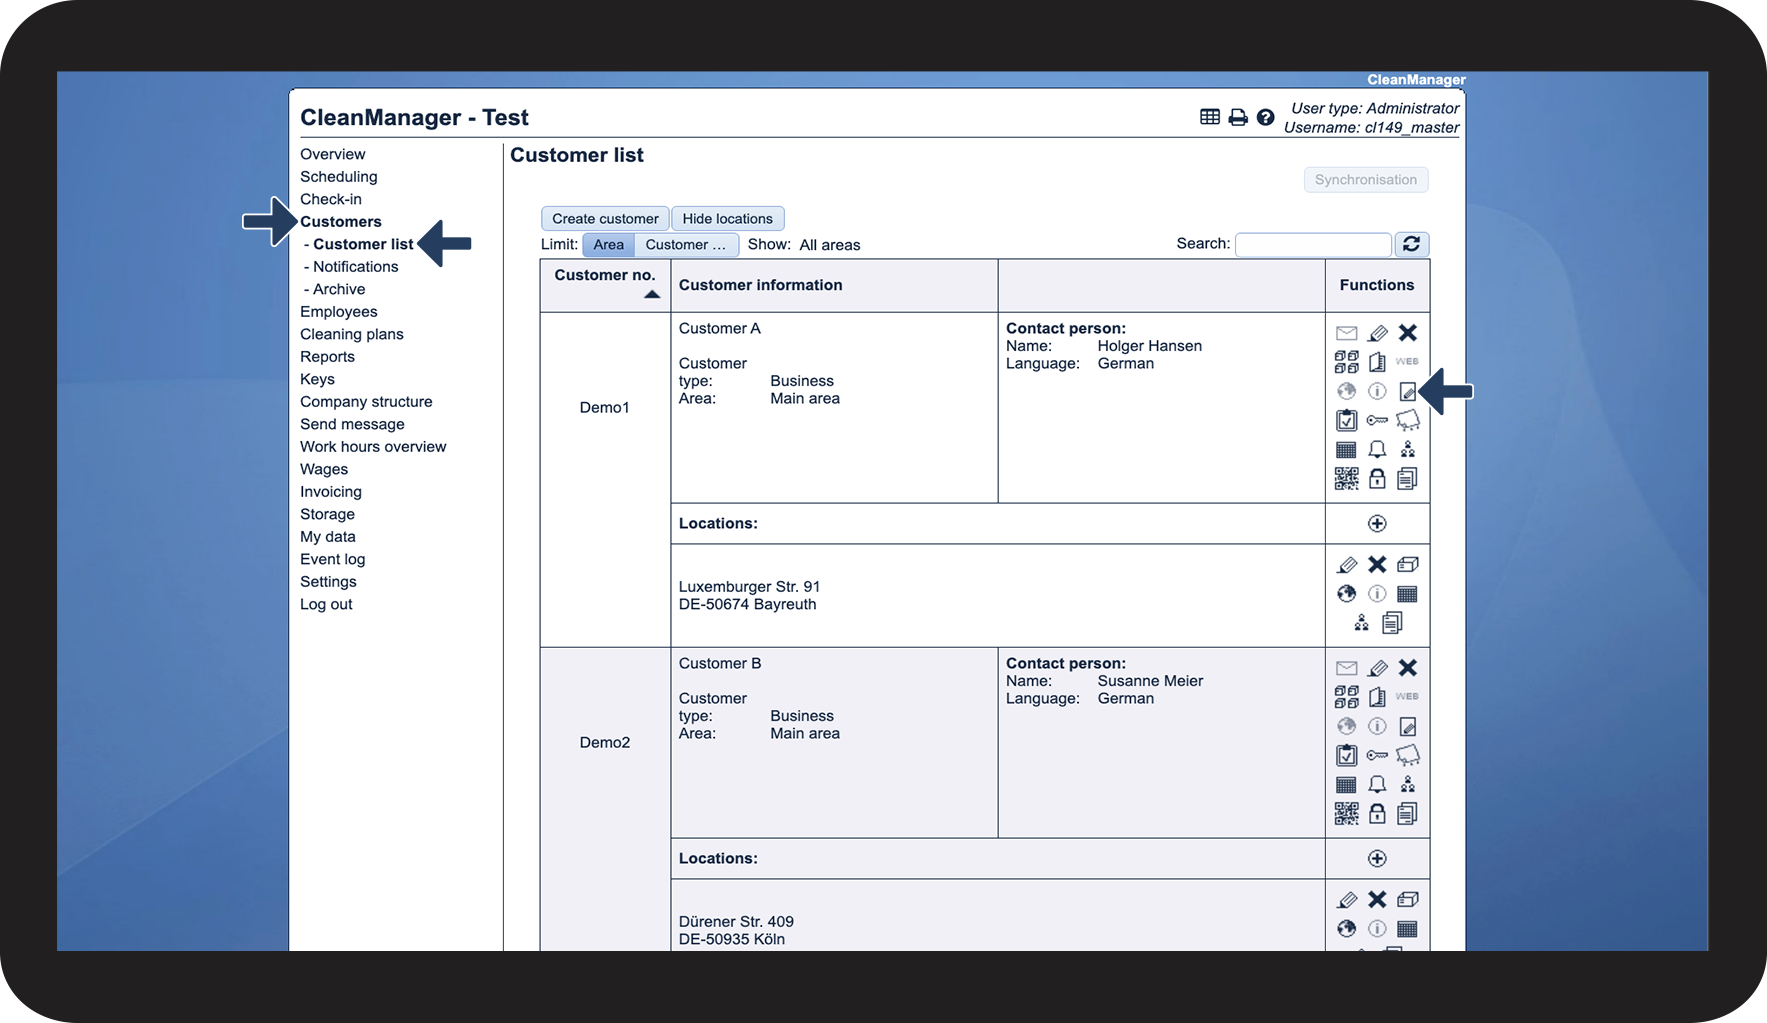Screen dimensions: 1767x1023
Task: Click the four-cubes icon for Customer A
Action: pyautogui.click(x=1347, y=362)
